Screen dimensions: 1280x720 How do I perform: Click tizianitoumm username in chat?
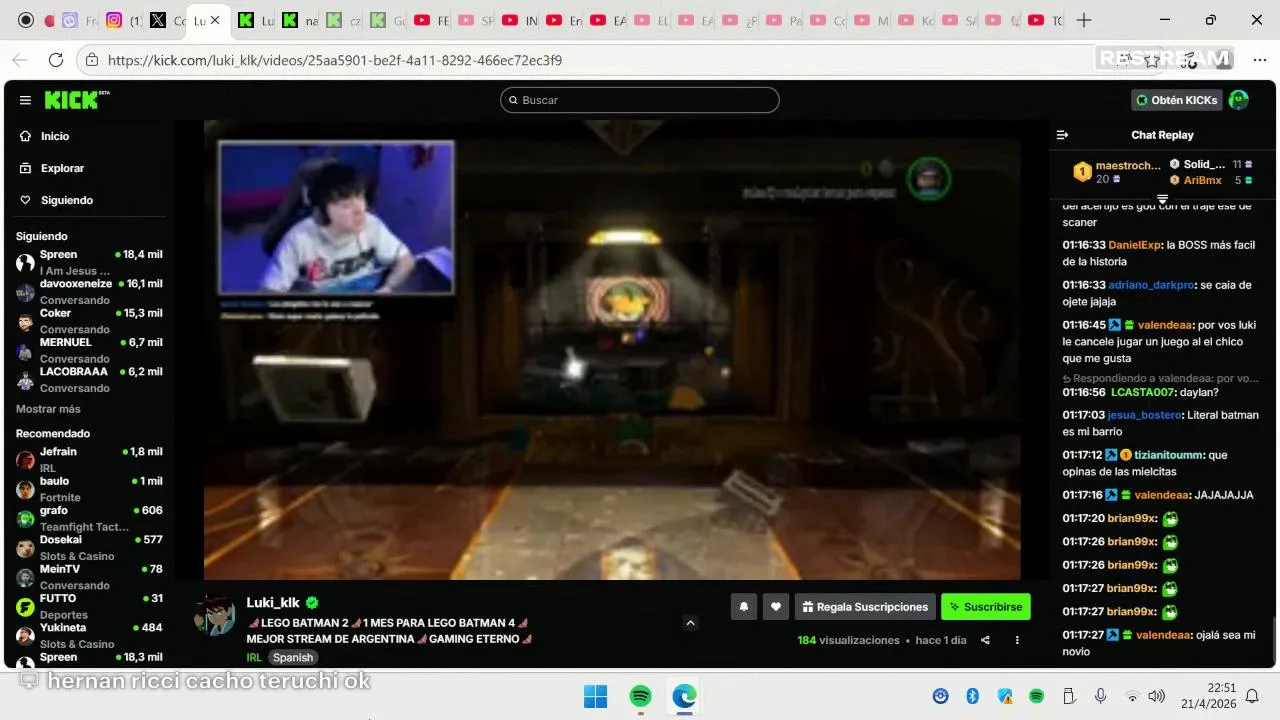pyautogui.click(x=1169, y=455)
